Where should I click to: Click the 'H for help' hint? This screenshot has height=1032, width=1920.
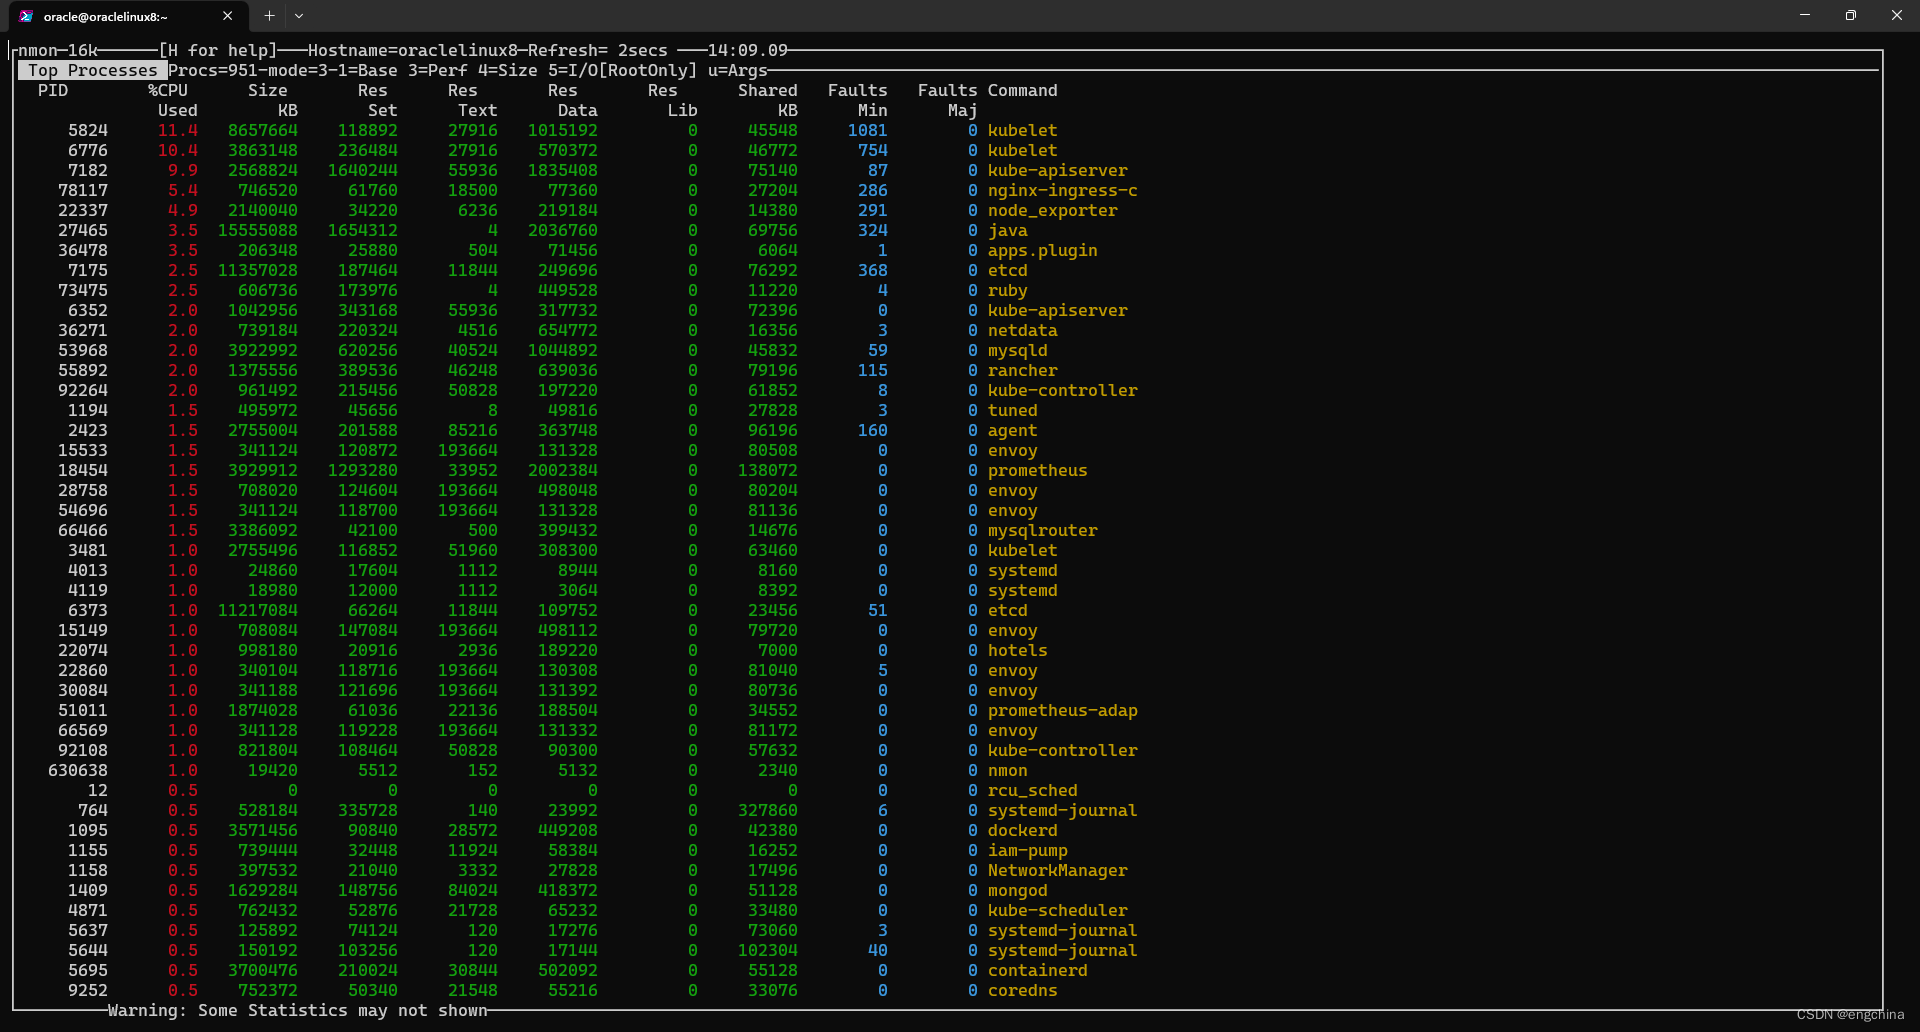pyautogui.click(x=218, y=50)
